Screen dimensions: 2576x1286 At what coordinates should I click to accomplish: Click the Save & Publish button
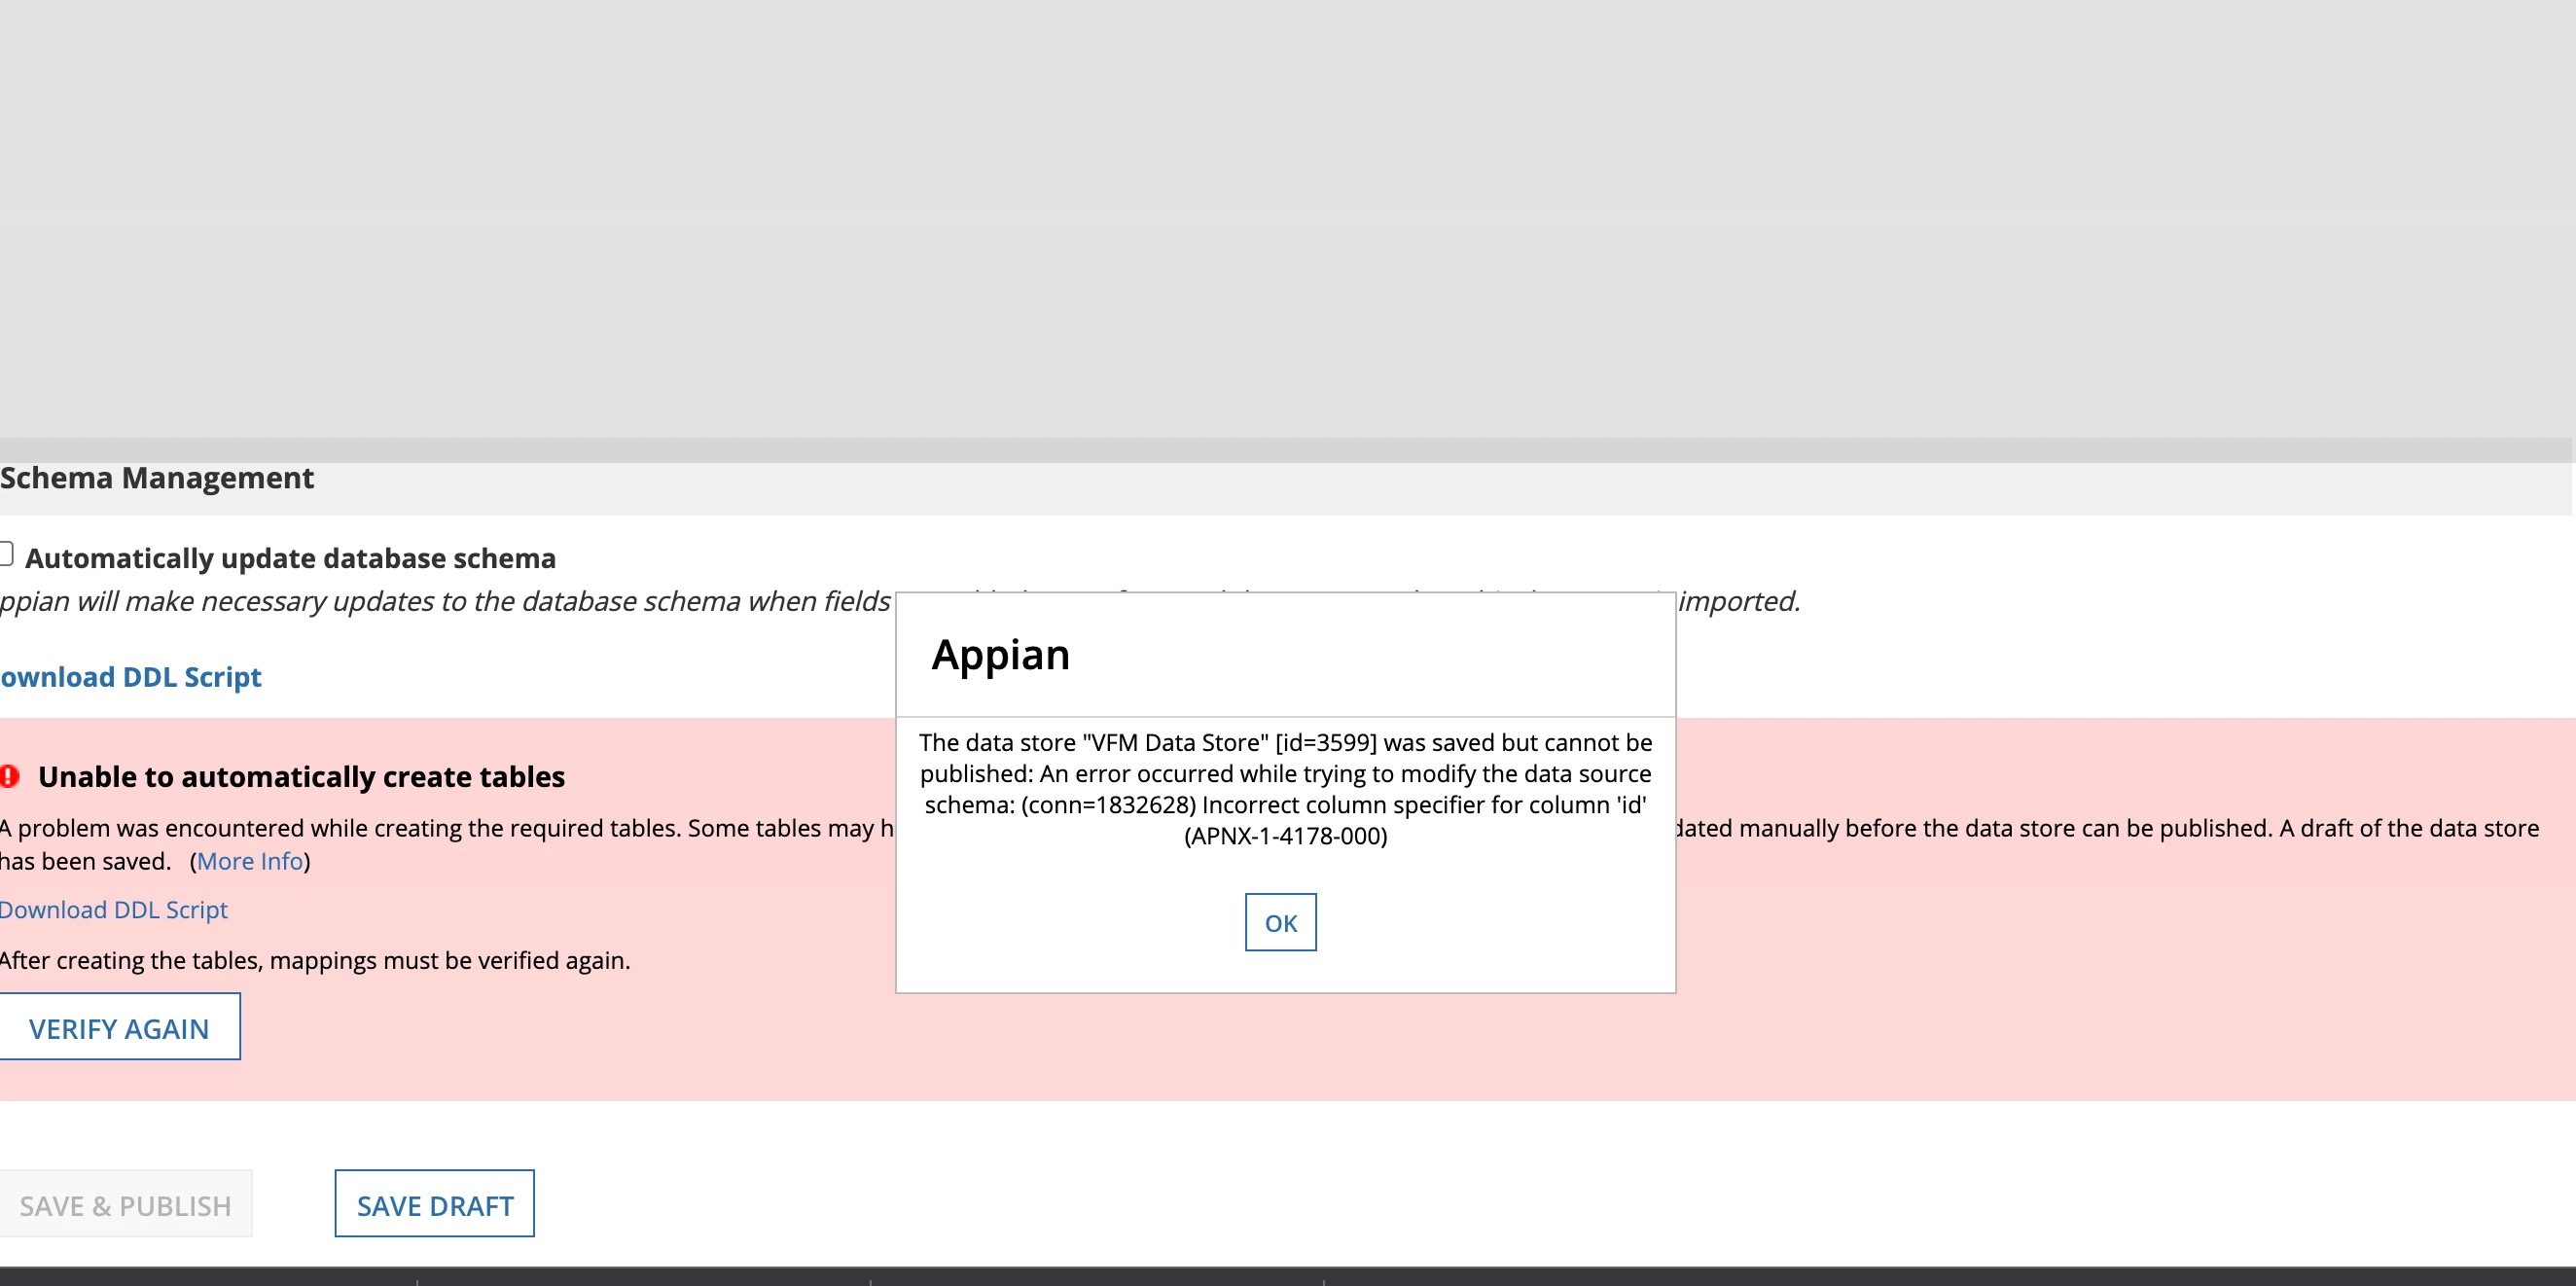[126, 1204]
